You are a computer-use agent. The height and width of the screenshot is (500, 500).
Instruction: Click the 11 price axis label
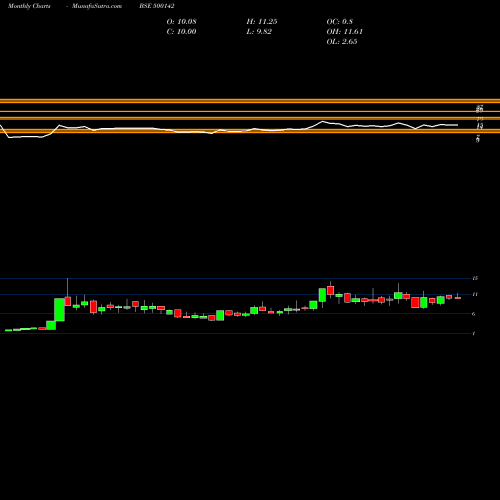click(x=475, y=294)
